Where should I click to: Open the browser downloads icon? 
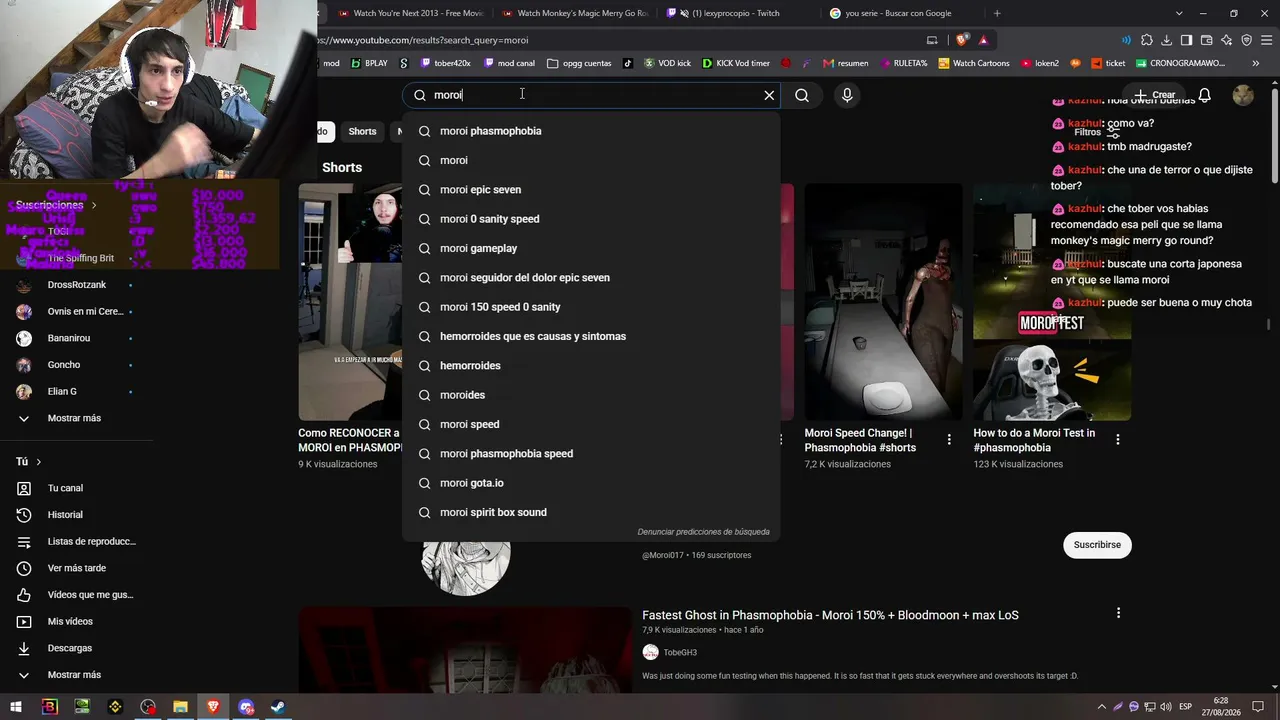pos(1167,40)
